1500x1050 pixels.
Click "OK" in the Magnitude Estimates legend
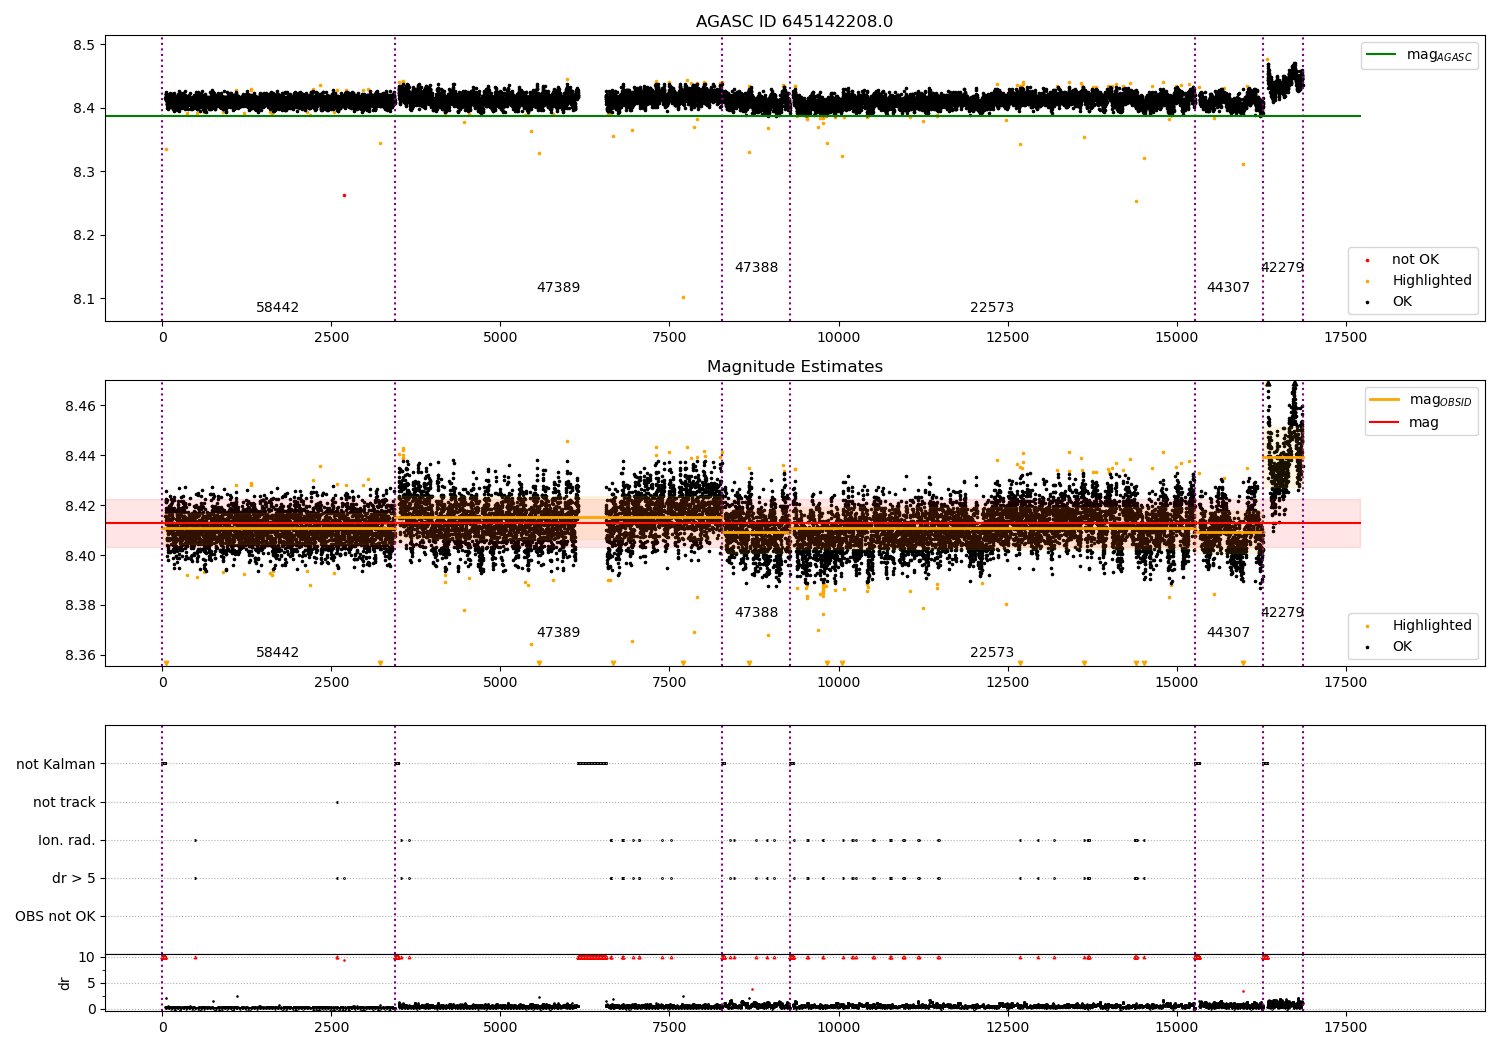1402,647
